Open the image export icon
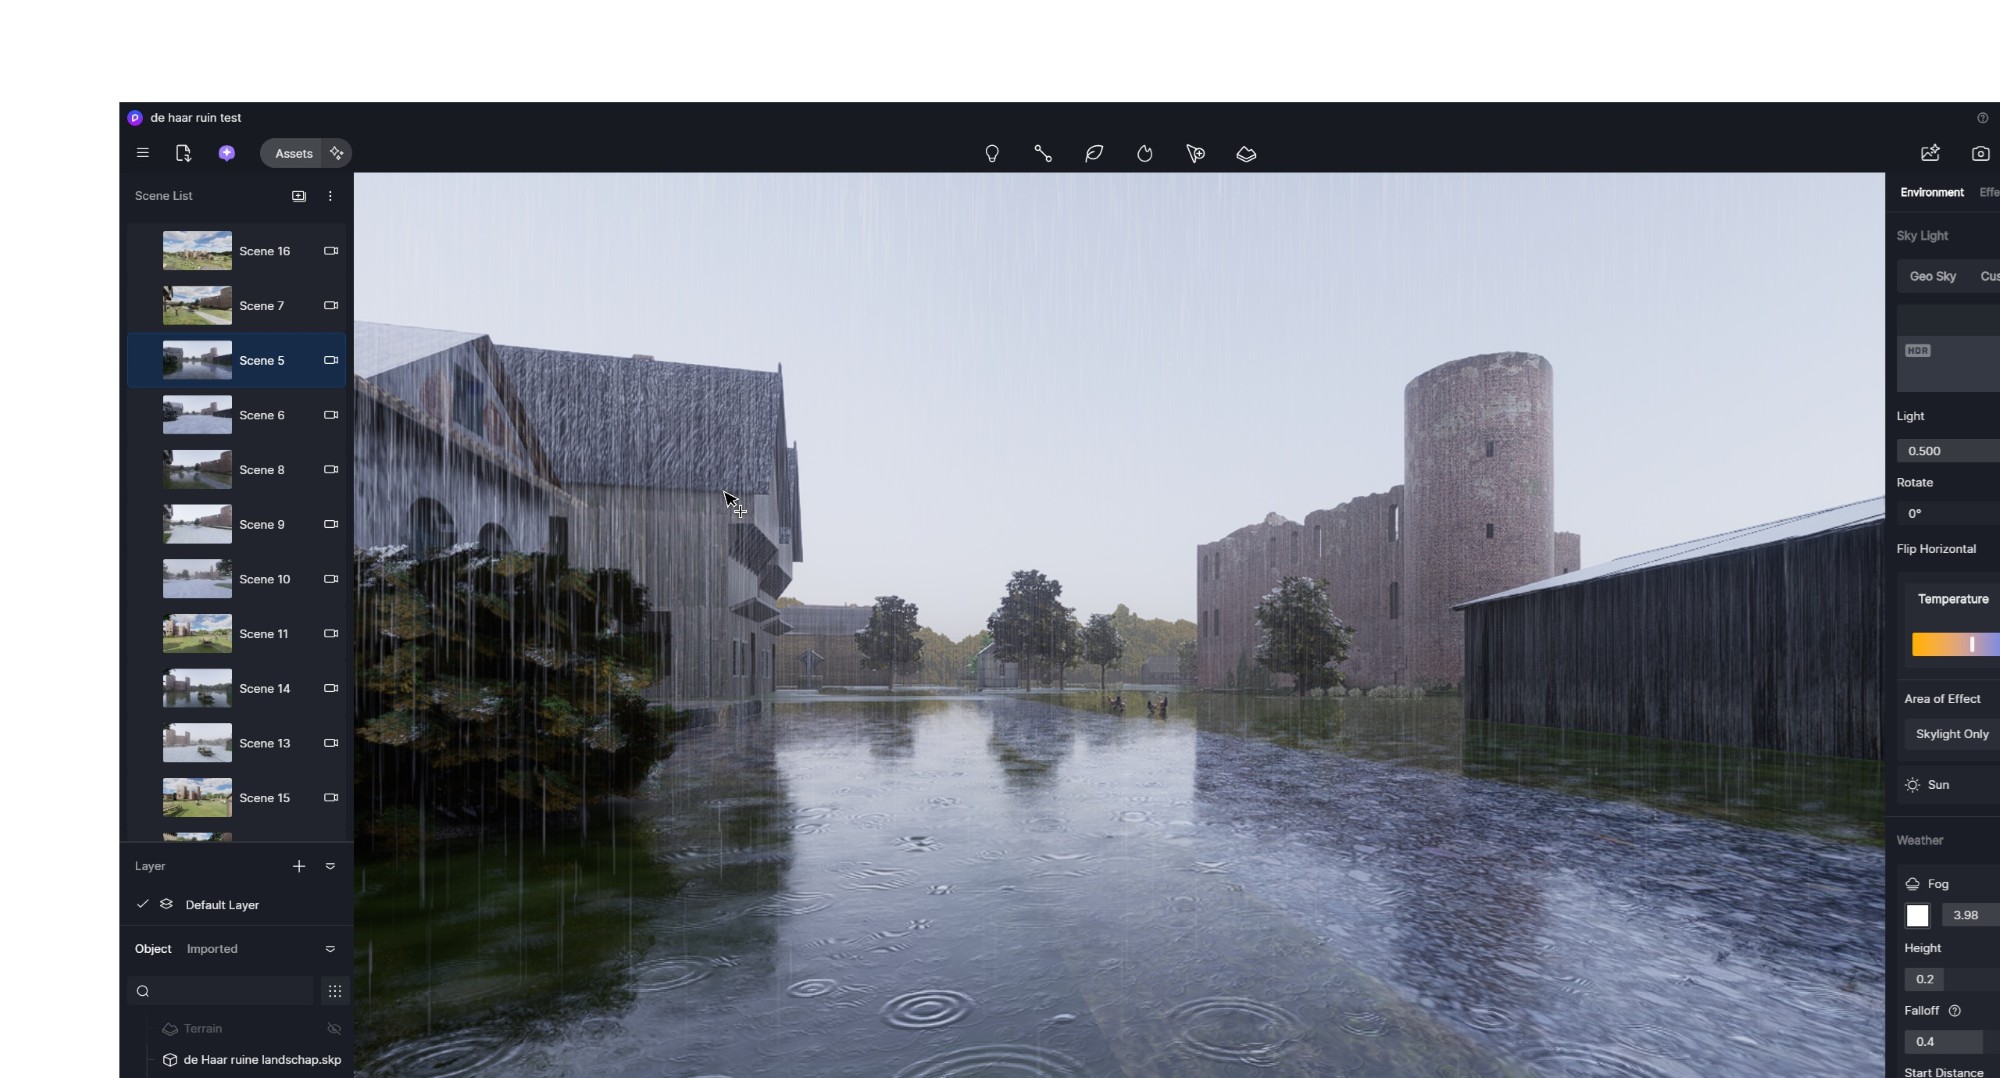Image resolution: width=2000 pixels, height=1078 pixels. [x=1930, y=153]
